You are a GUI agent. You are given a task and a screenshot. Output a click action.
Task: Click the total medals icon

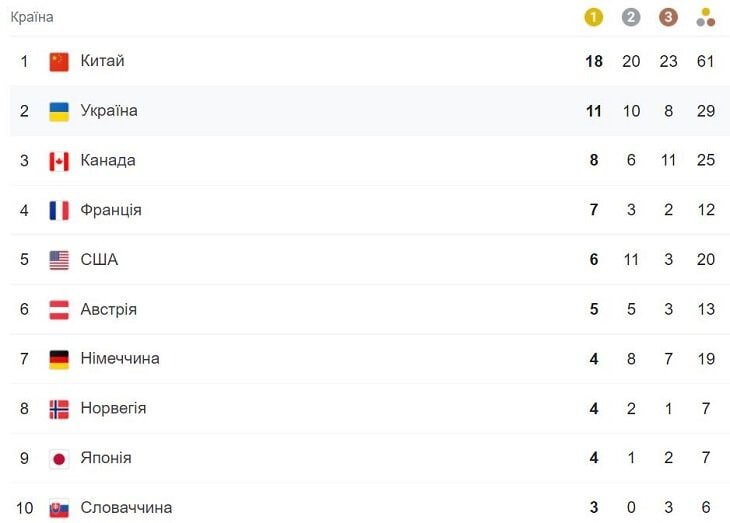(705, 18)
